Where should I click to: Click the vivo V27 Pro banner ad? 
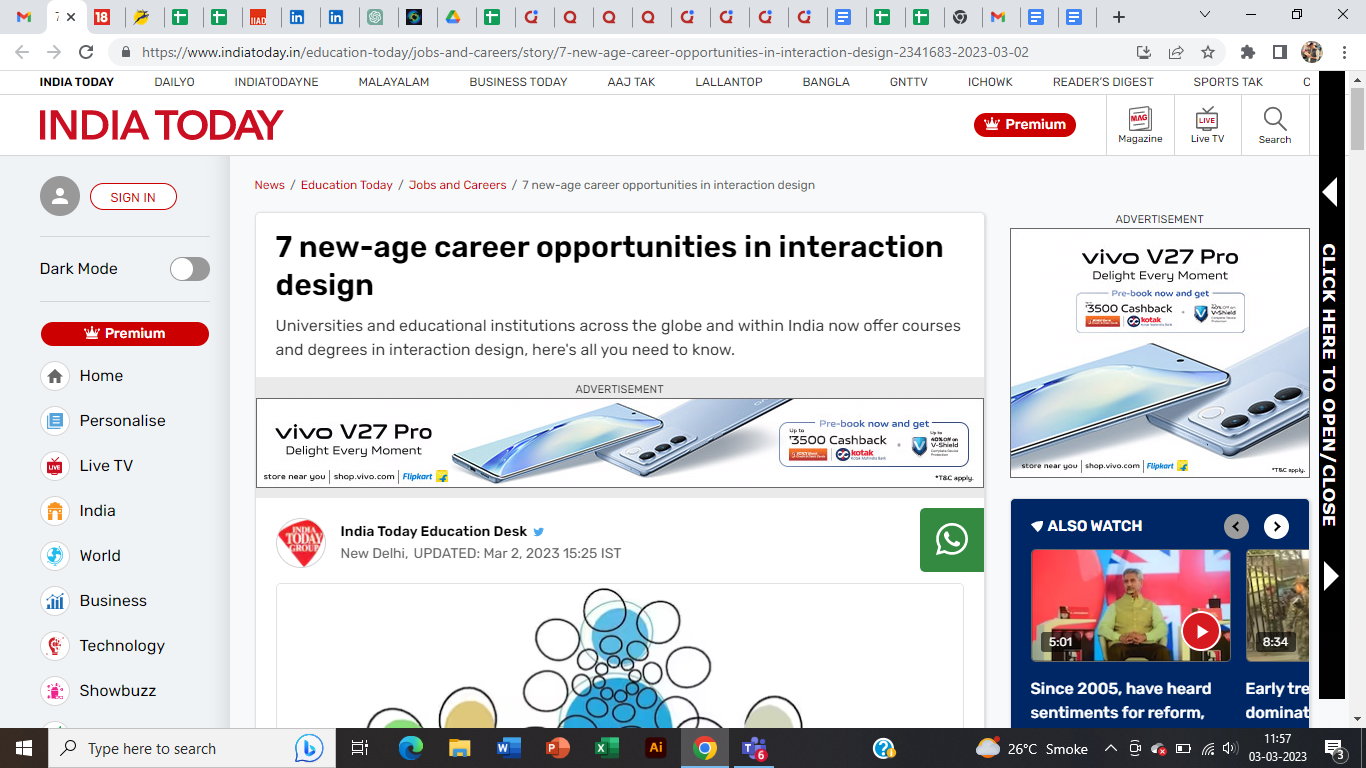pos(620,443)
